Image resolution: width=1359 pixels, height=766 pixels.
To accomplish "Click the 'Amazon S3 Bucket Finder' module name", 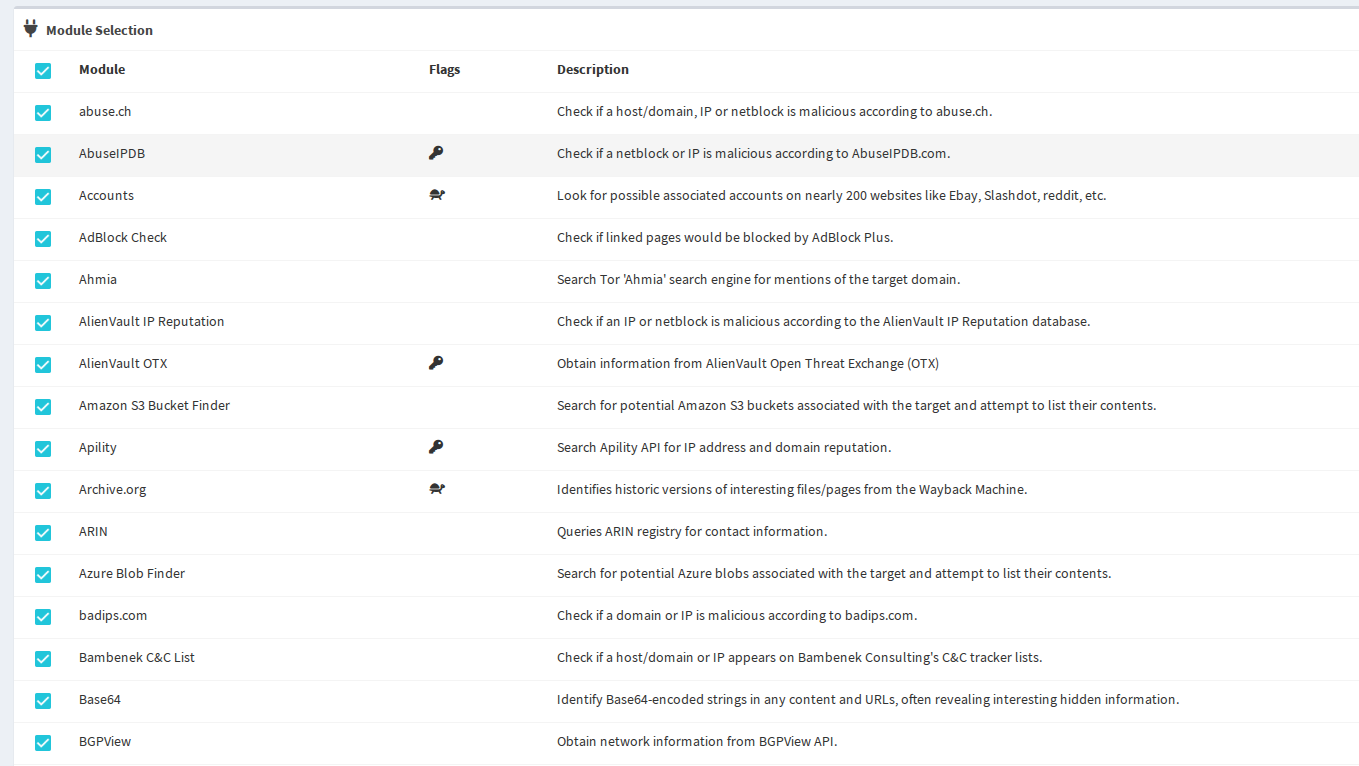I will tap(154, 405).
